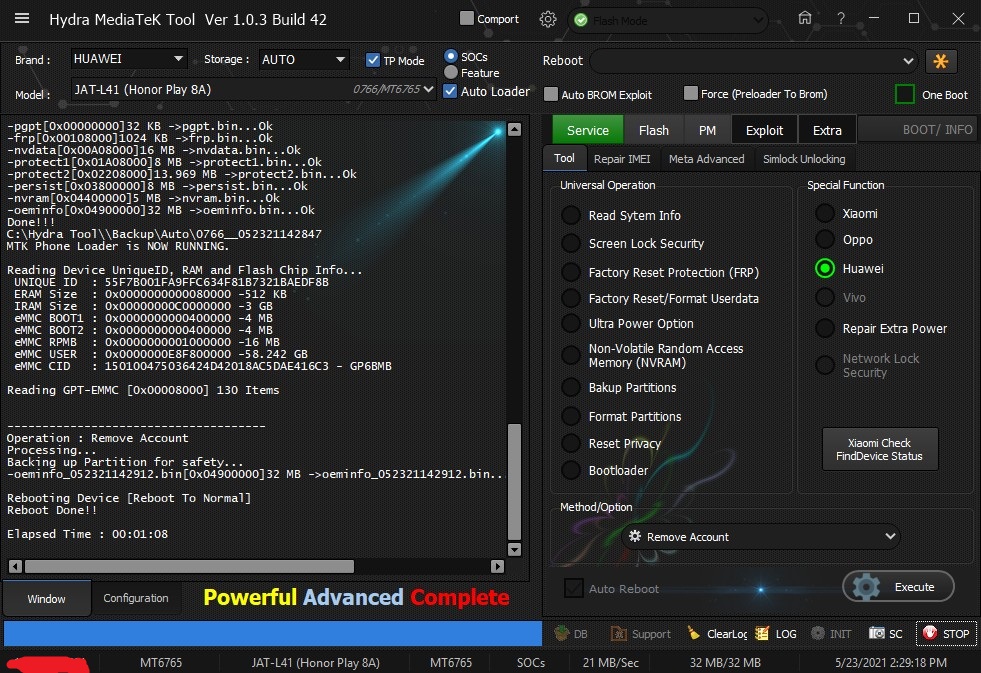This screenshot has height=673, width=981.
Task: Open the Method/Option Remove Account dropdown
Action: 760,537
